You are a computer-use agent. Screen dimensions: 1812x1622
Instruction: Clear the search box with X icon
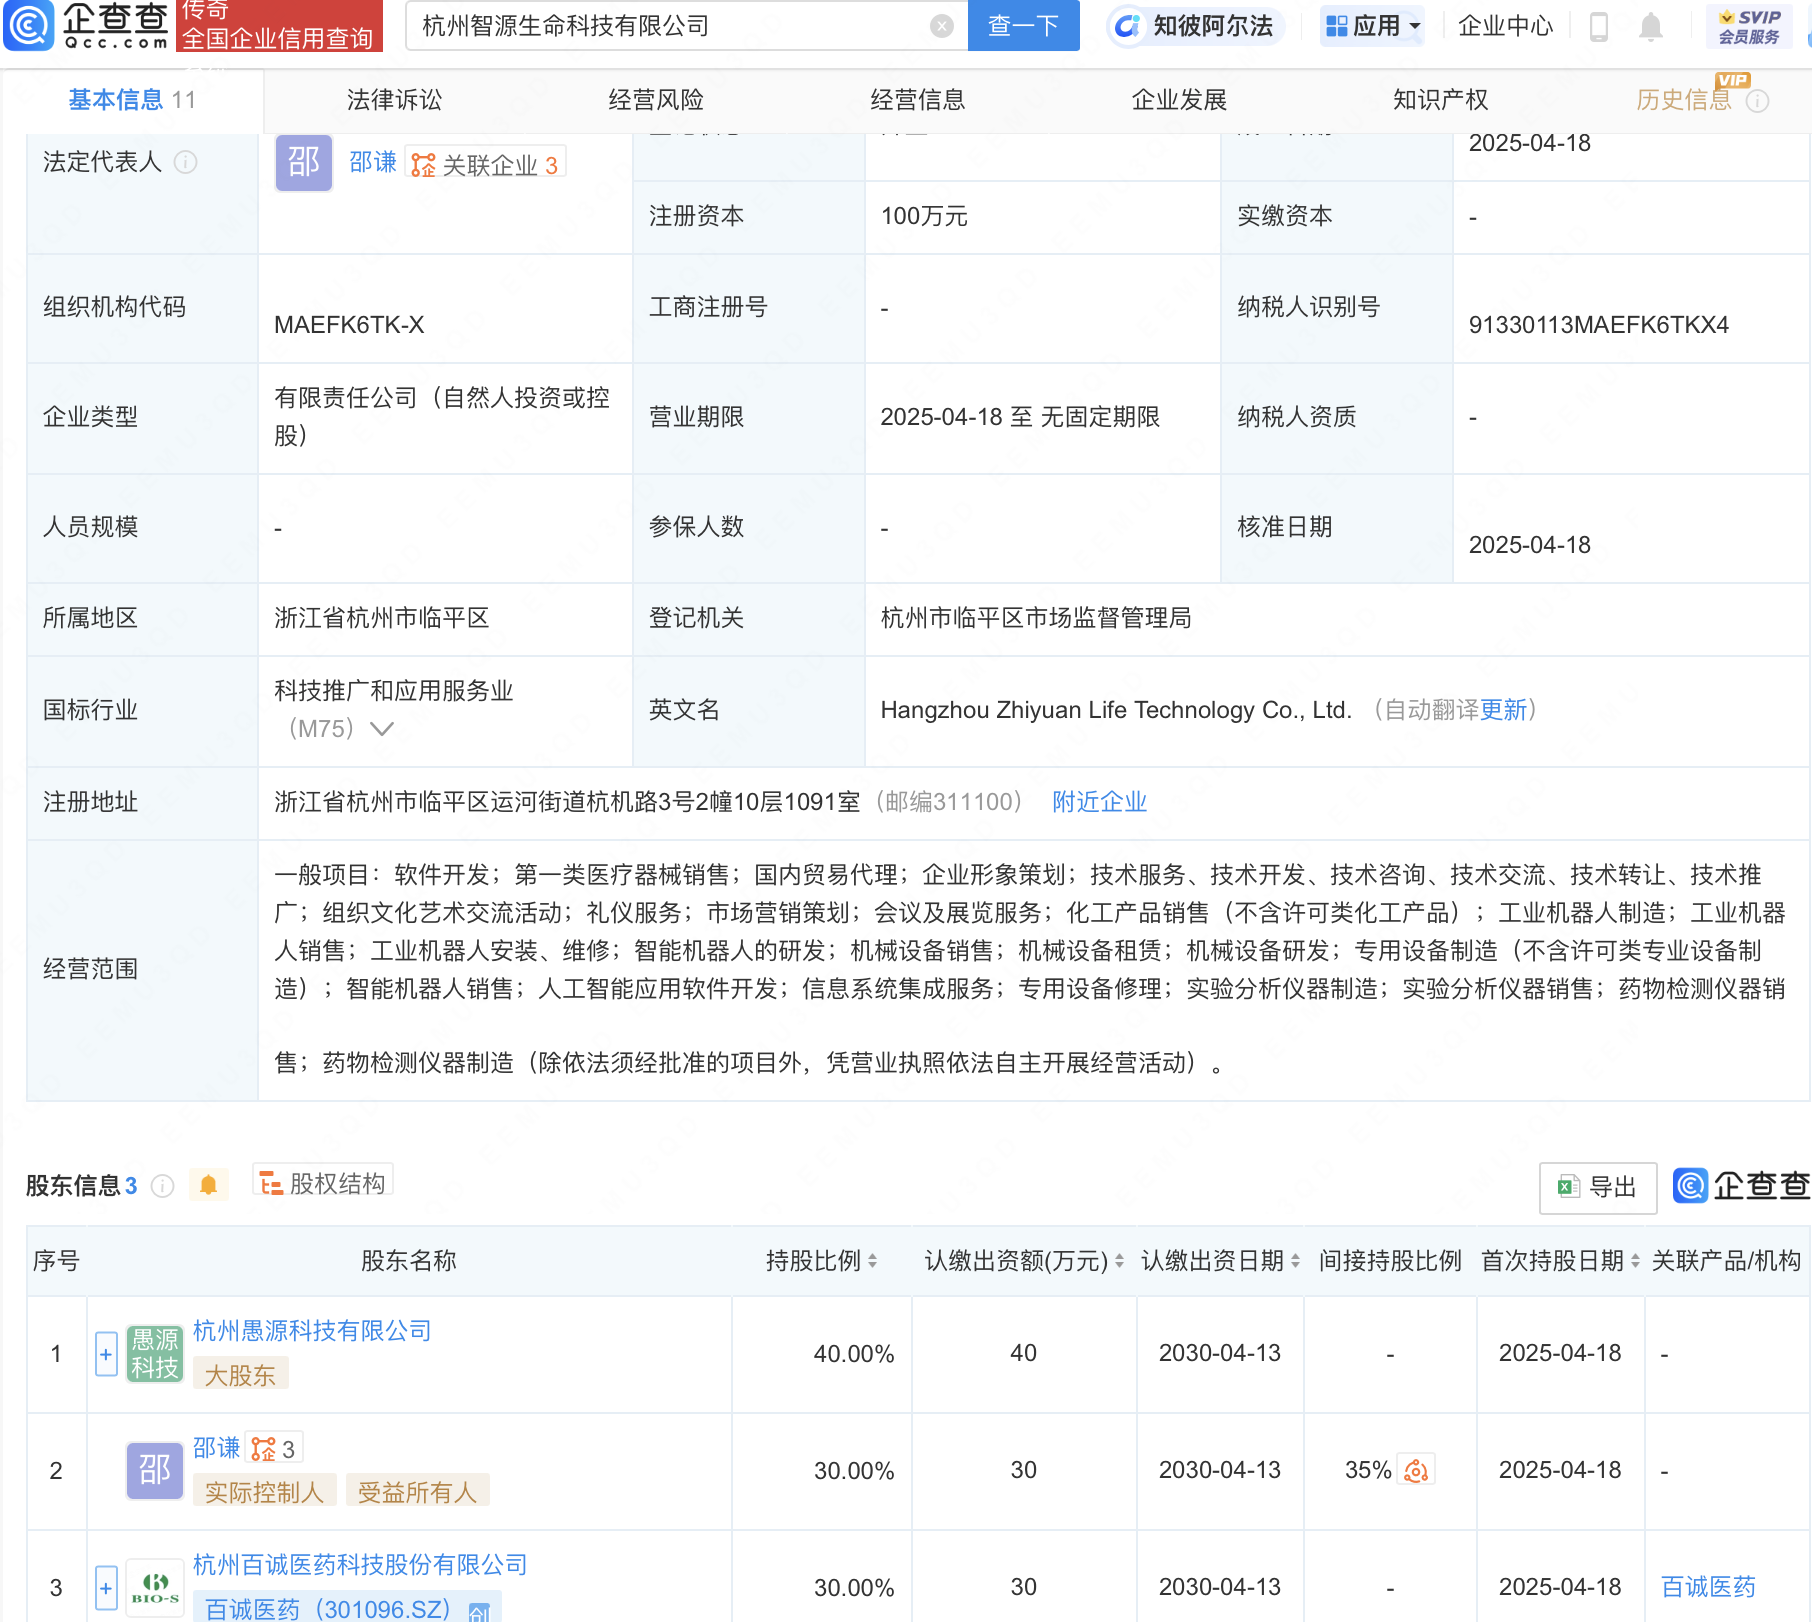[x=941, y=26]
